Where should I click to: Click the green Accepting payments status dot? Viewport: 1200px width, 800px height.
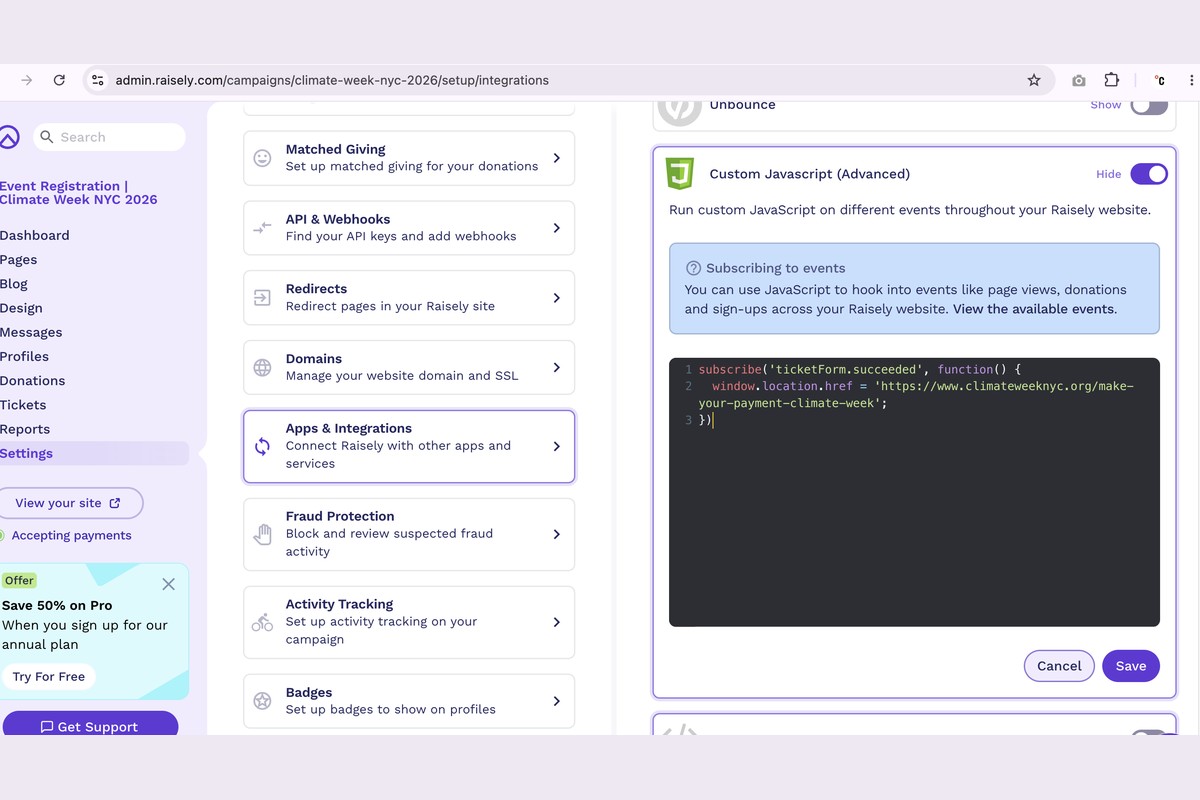[x=2, y=535]
